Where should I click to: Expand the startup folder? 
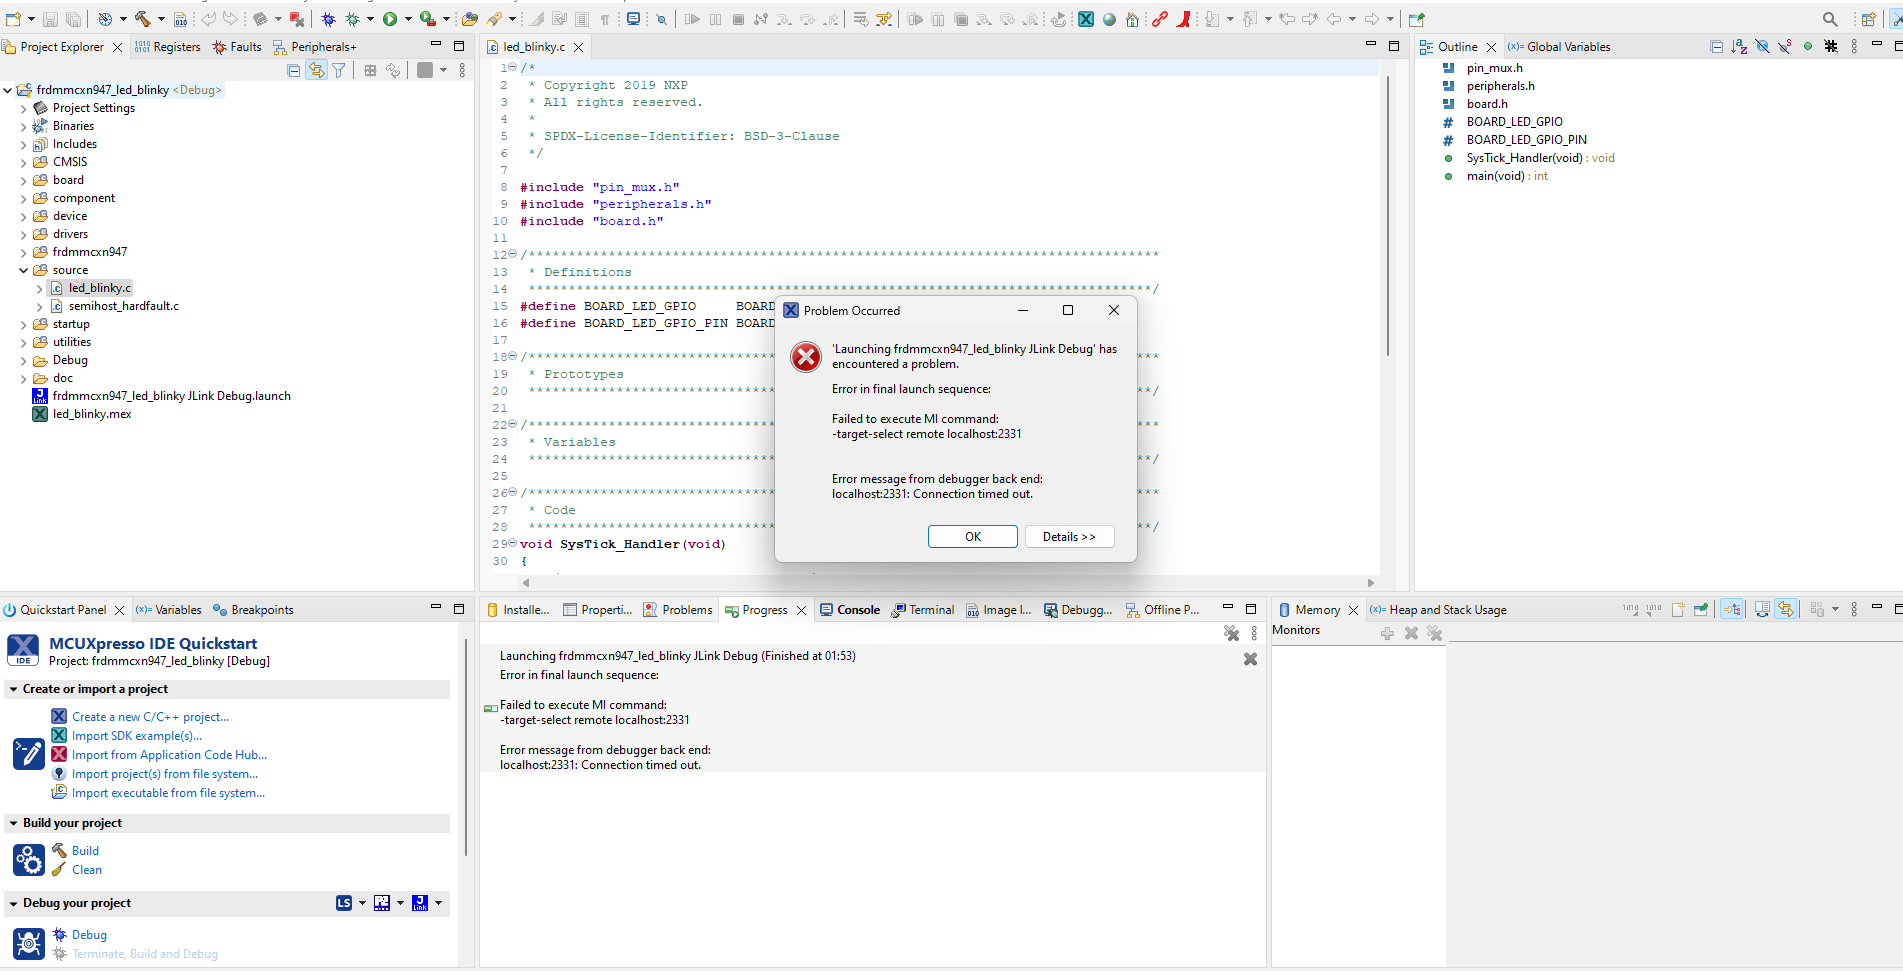[25, 323]
